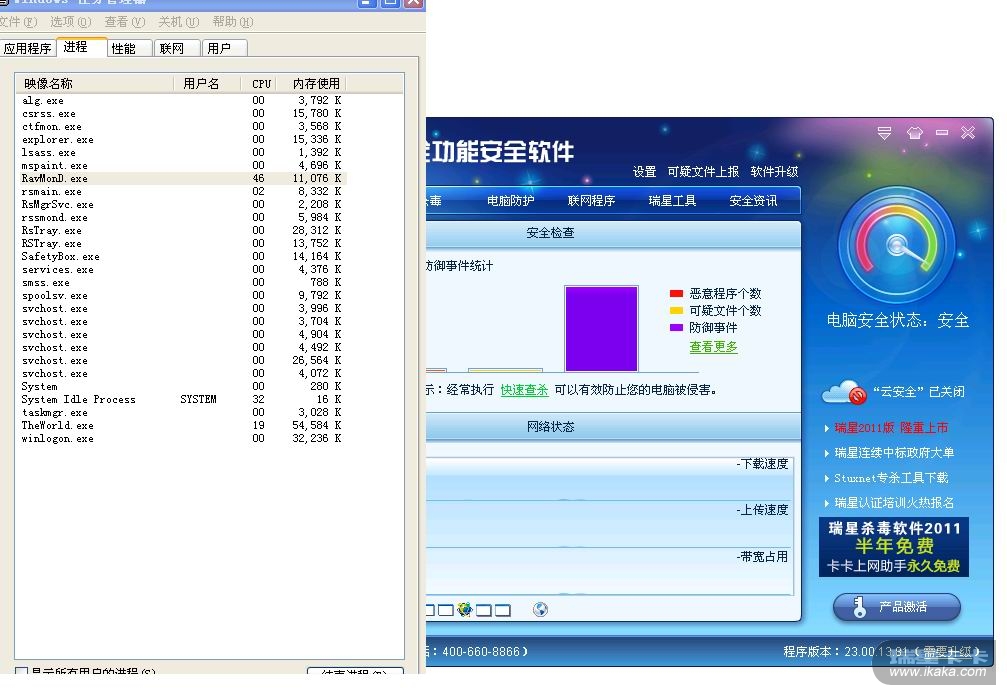Open 选项 menu in Task Manager

pos(71,22)
